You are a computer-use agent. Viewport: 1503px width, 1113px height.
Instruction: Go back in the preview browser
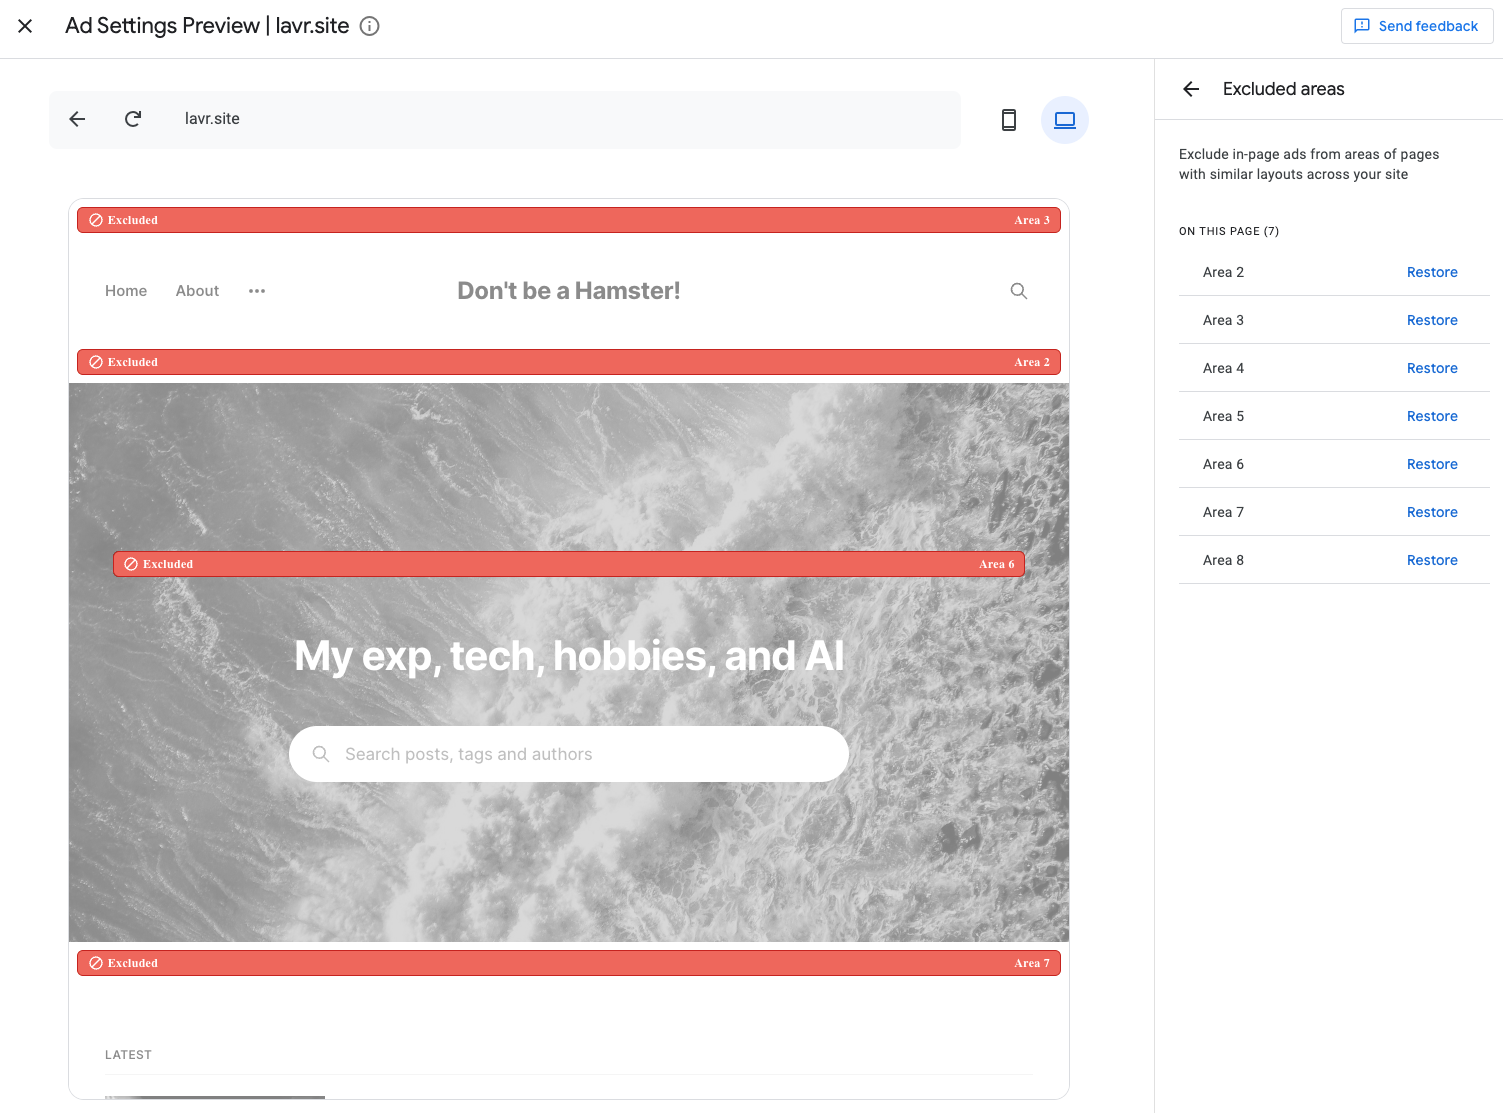coord(77,119)
